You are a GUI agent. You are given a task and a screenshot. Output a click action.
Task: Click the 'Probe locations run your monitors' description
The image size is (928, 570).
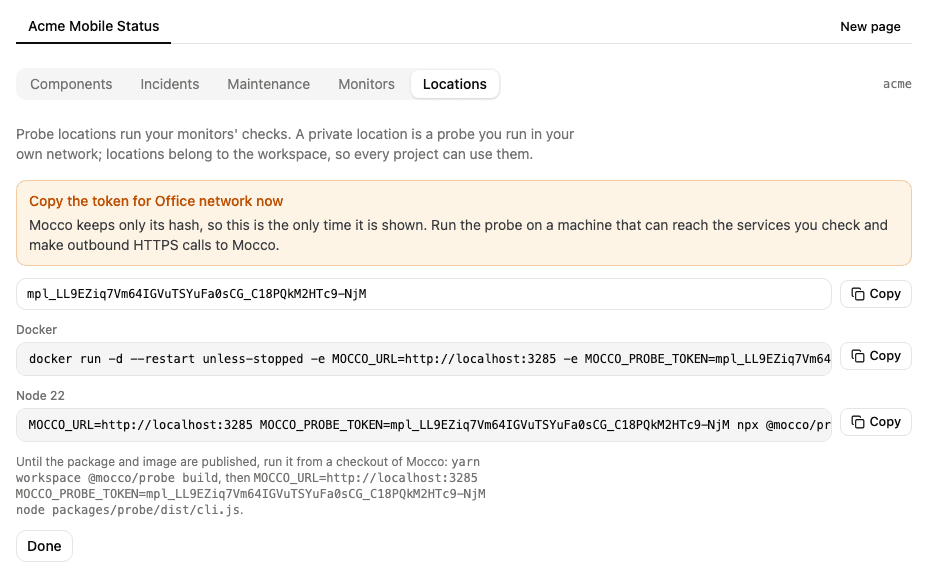[295, 144]
